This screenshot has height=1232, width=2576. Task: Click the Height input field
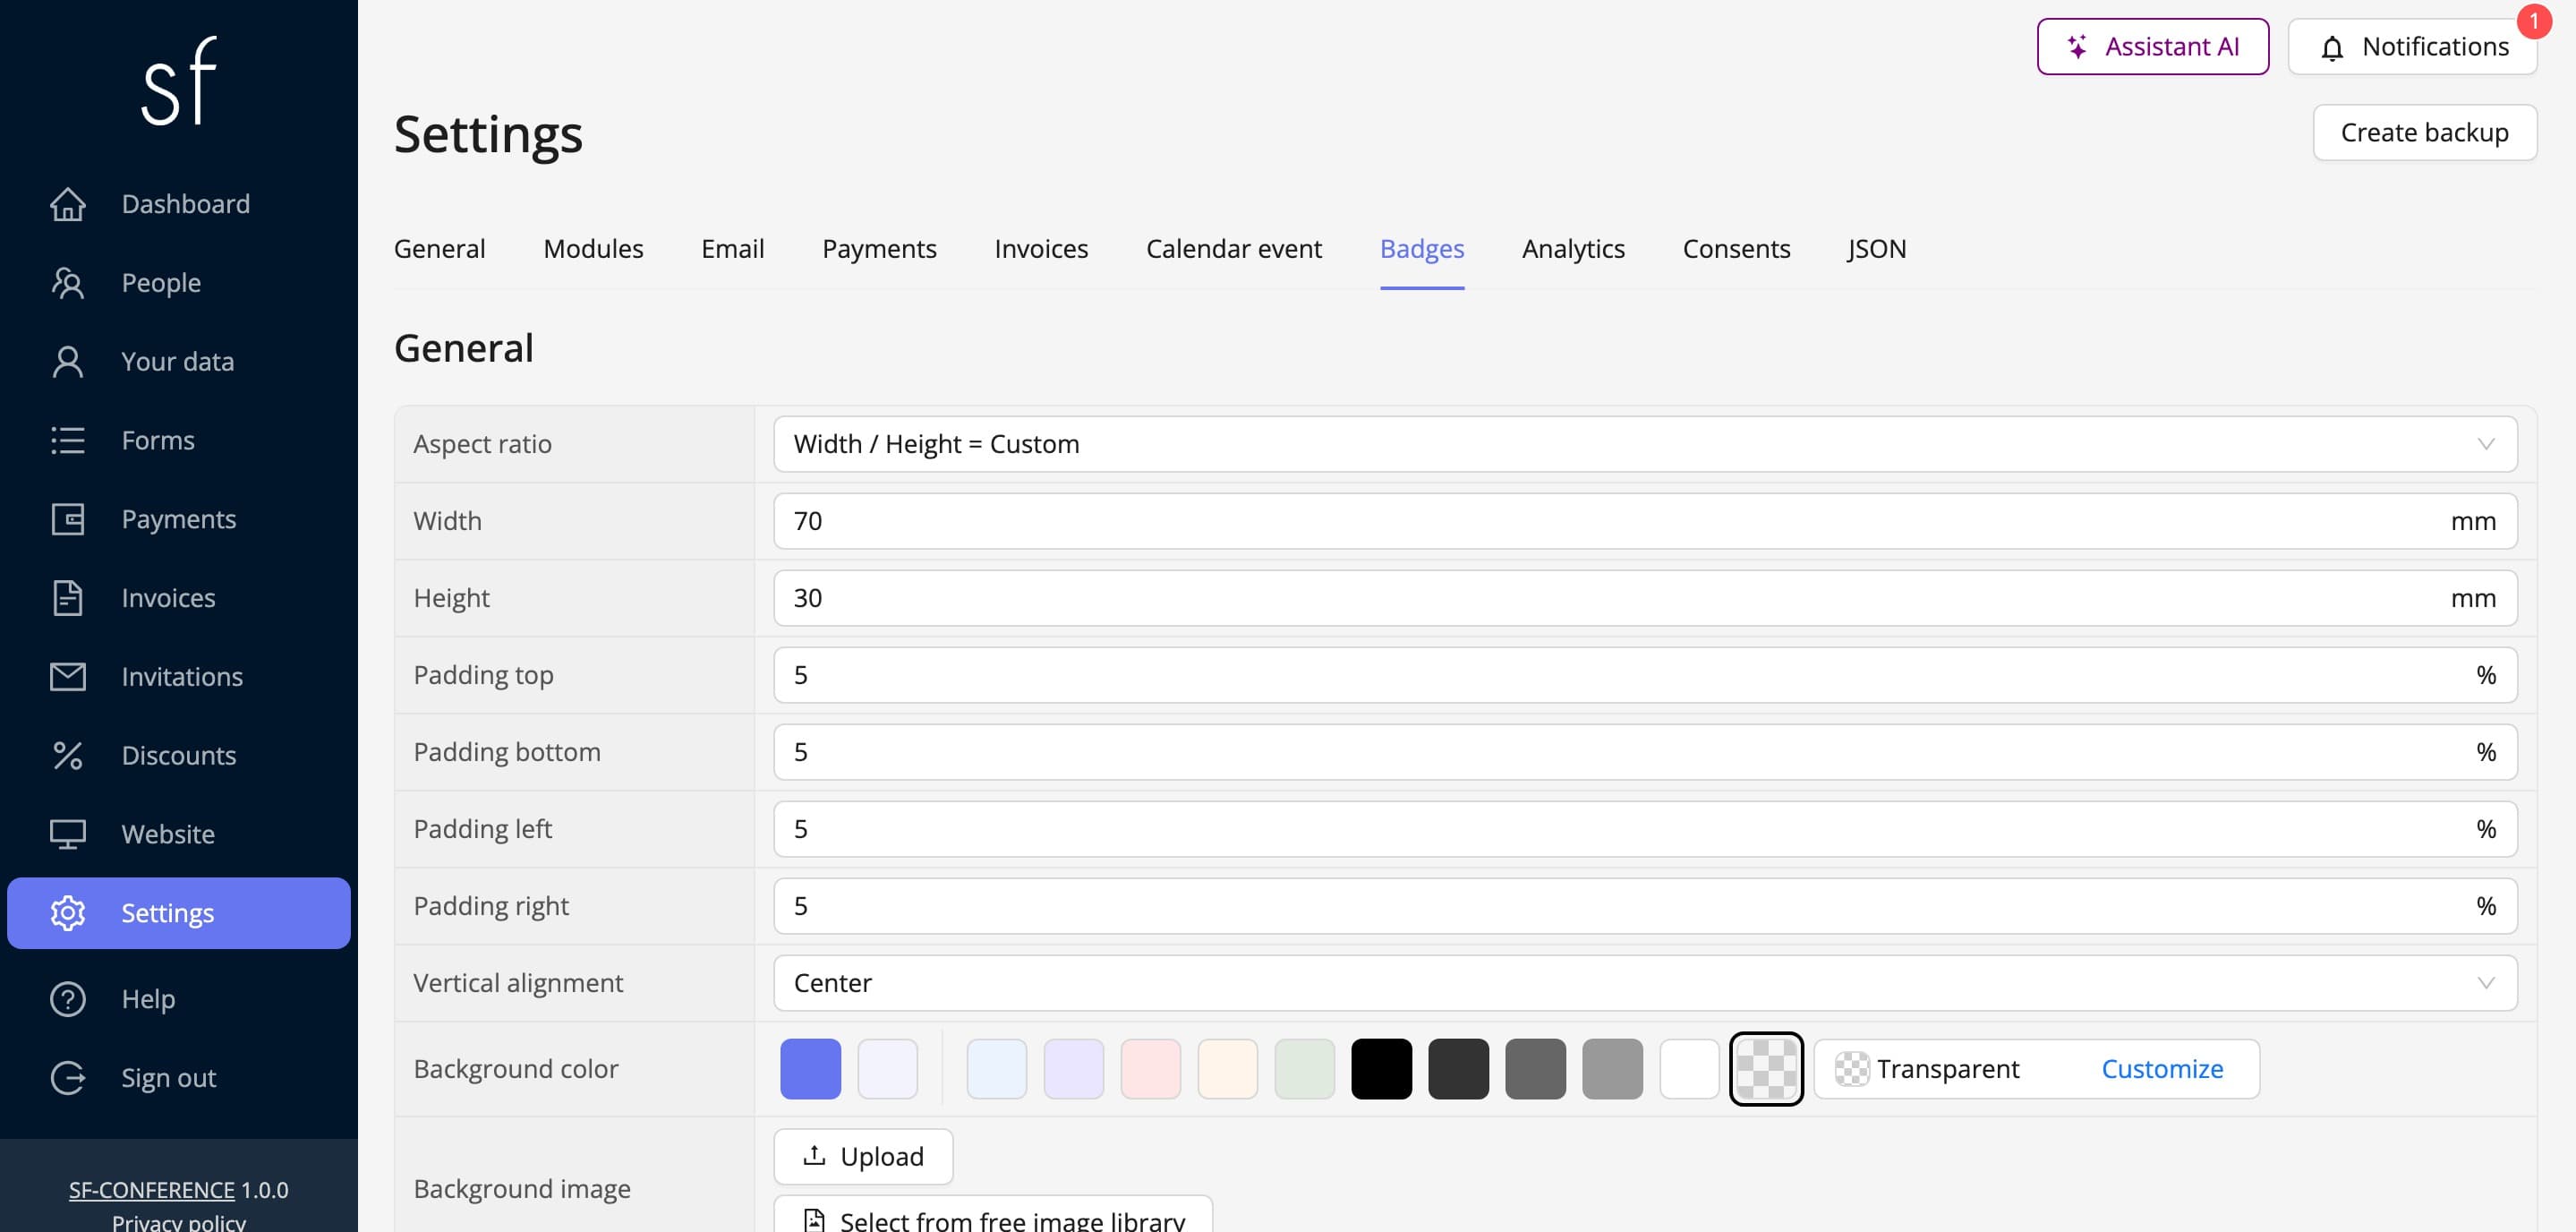tap(1645, 598)
